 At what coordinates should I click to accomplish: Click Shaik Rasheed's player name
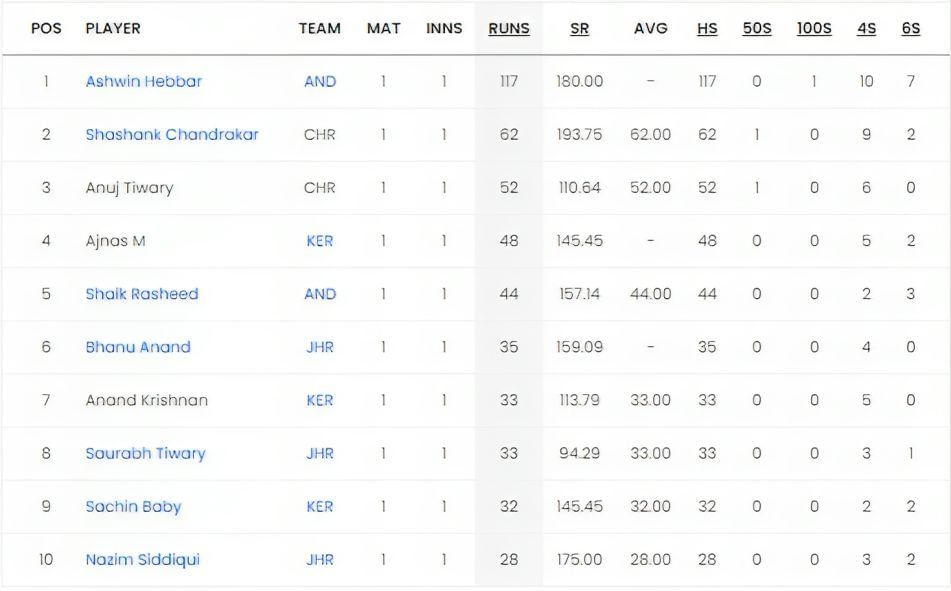[142, 294]
